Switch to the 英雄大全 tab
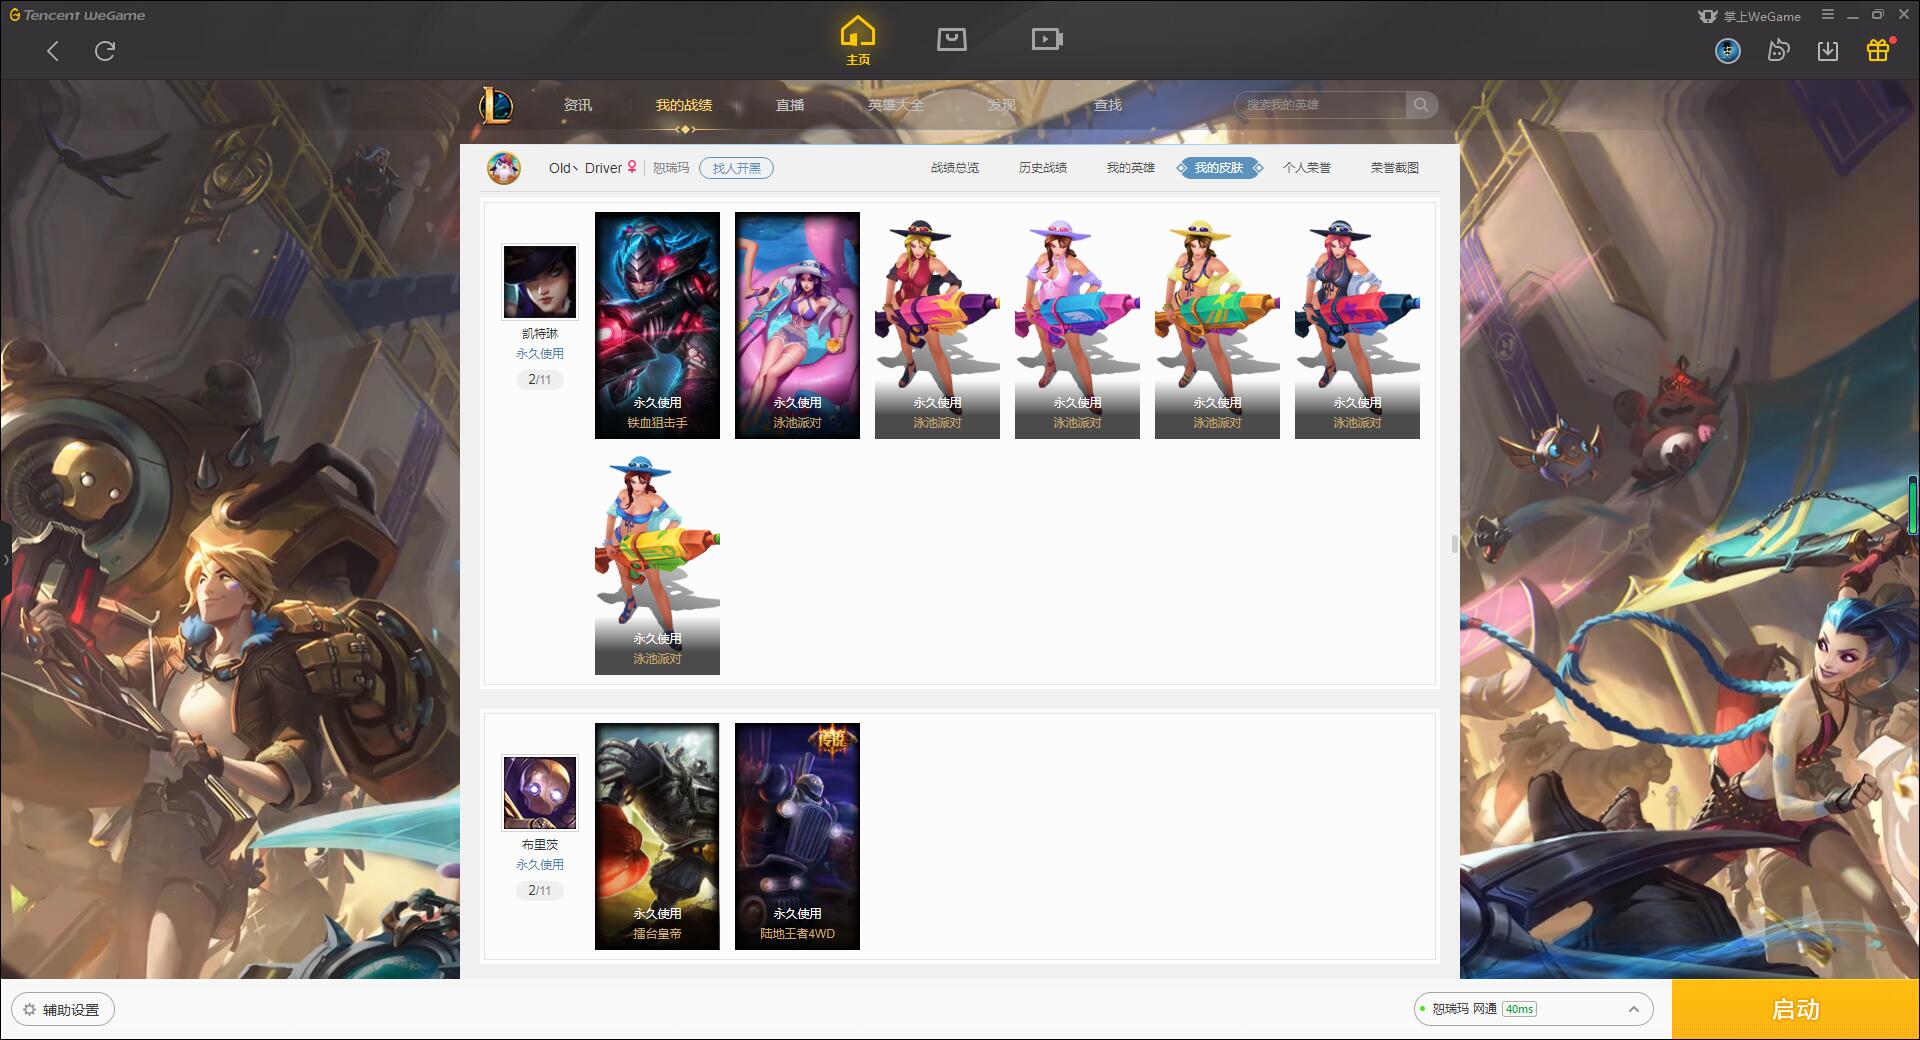 click(896, 105)
